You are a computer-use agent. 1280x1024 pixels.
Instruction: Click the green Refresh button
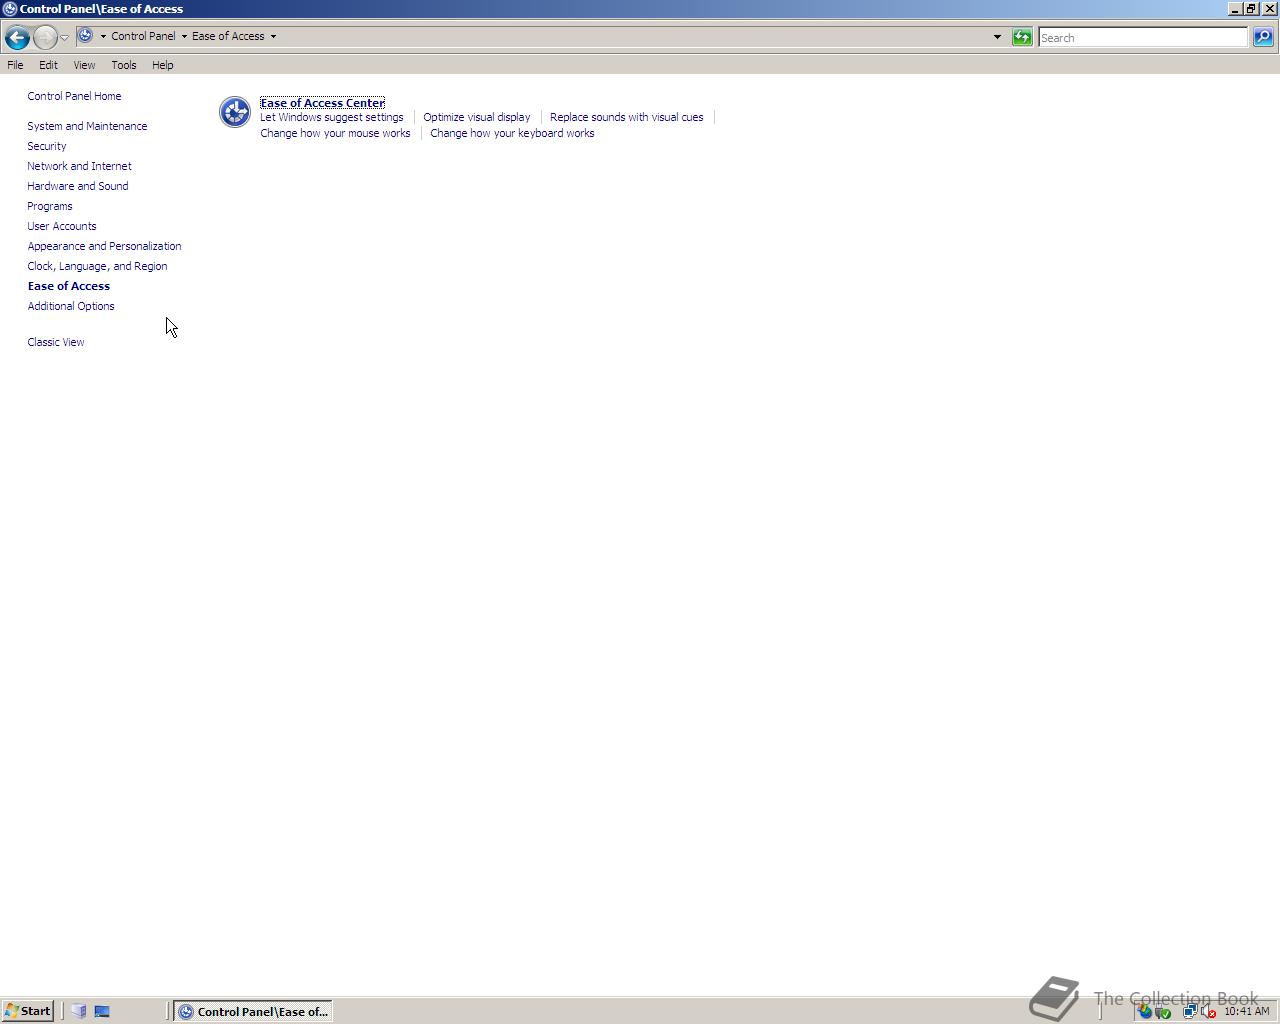[x=1022, y=37]
